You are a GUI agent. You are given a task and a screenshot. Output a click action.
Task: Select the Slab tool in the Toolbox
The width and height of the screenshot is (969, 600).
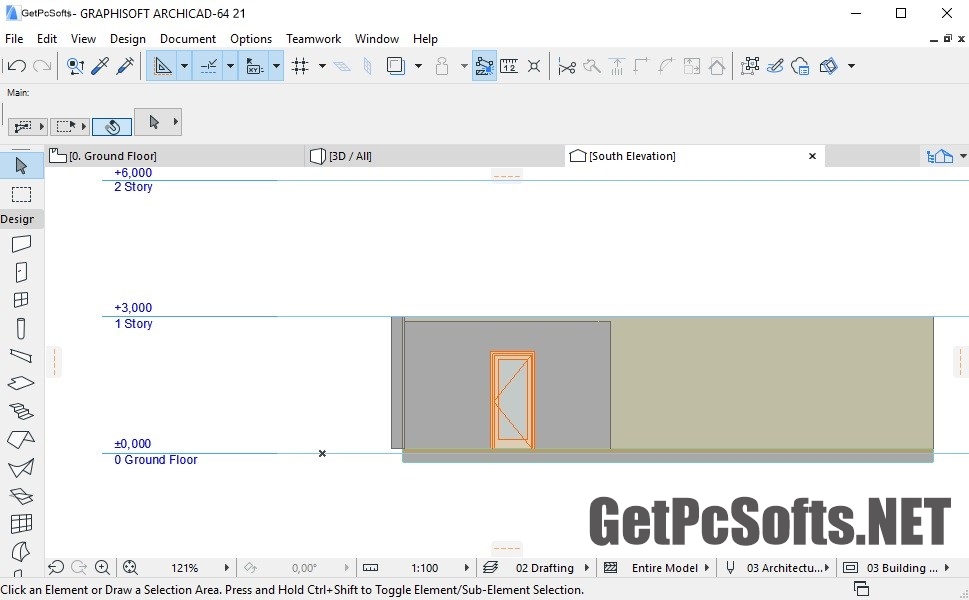21,383
